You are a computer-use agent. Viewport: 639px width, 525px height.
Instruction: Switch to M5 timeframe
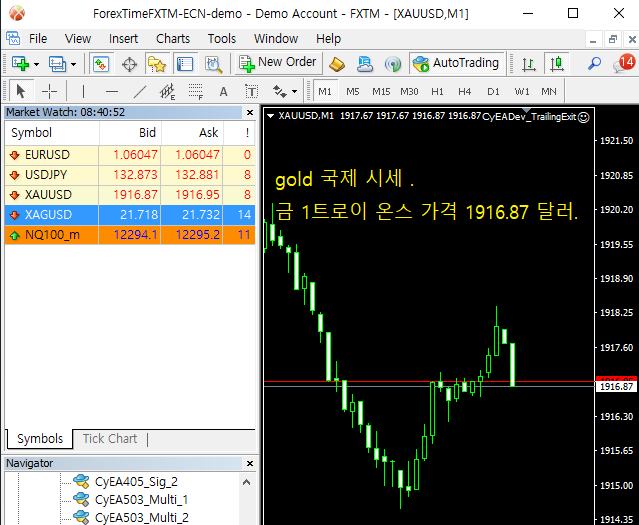[x=353, y=91]
